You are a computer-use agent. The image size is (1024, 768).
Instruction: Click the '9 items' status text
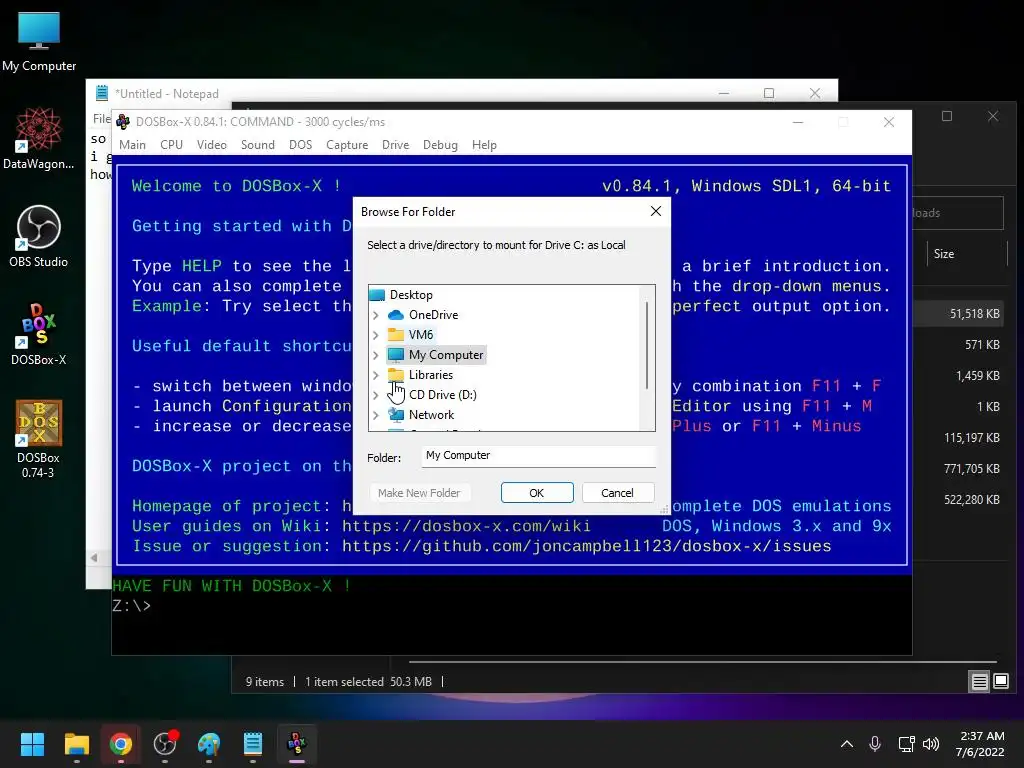click(x=264, y=682)
